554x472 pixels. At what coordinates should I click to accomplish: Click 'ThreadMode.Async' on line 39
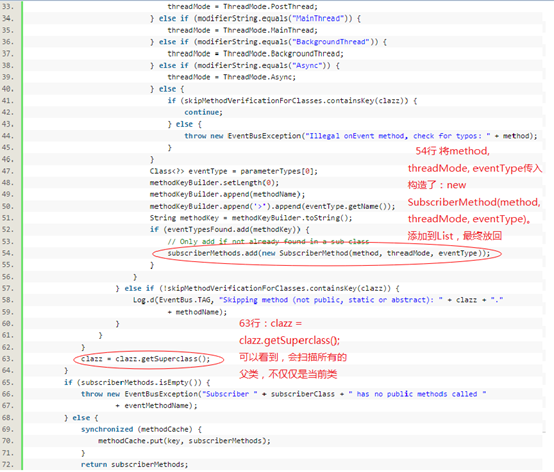pos(259,77)
